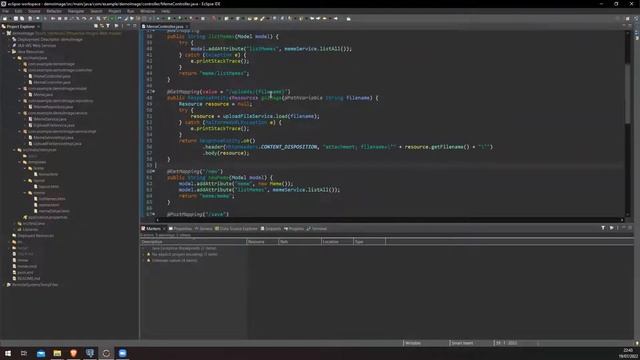Open the Navigate menu
This screenshot has height=360, width=640.
76,11
